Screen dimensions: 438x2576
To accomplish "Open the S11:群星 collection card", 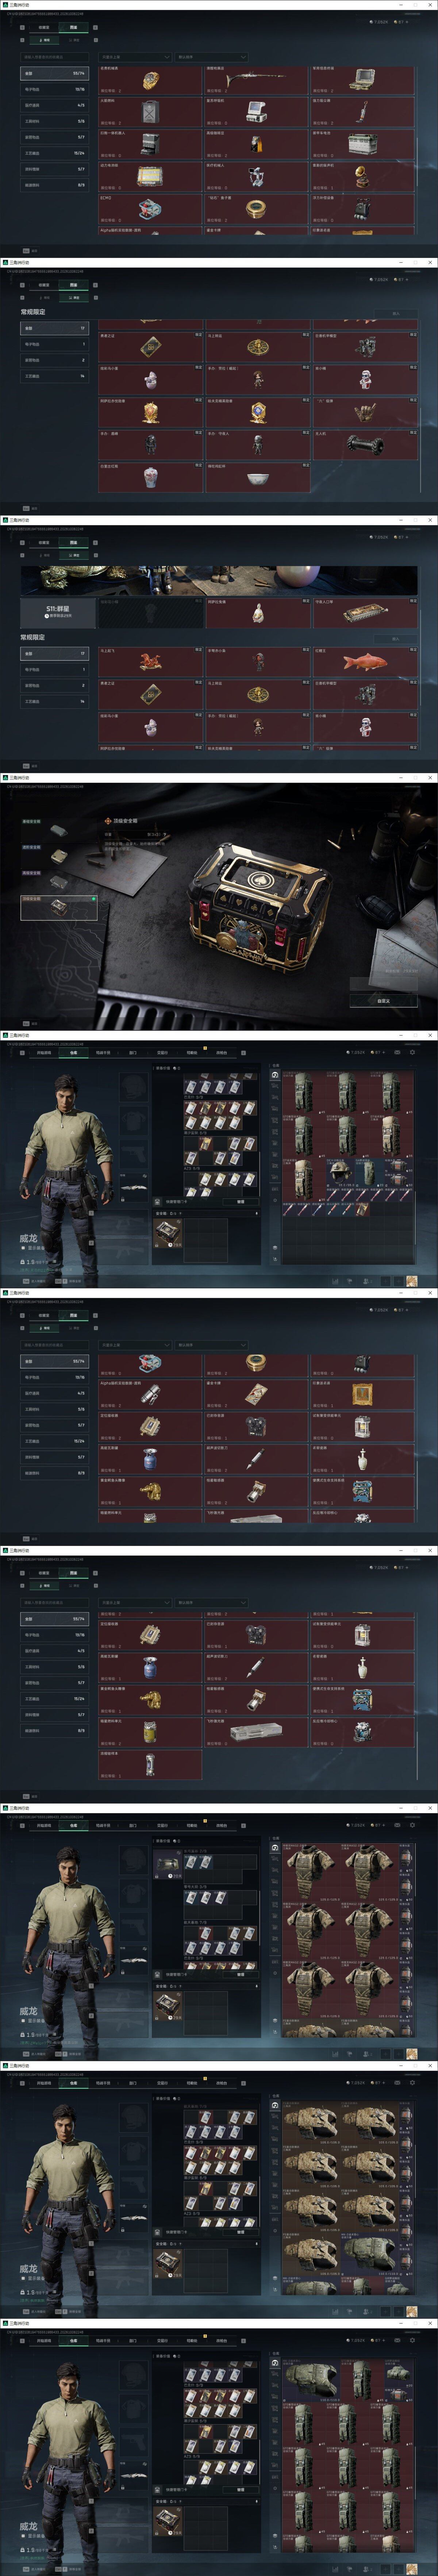I will coord(58,613).
